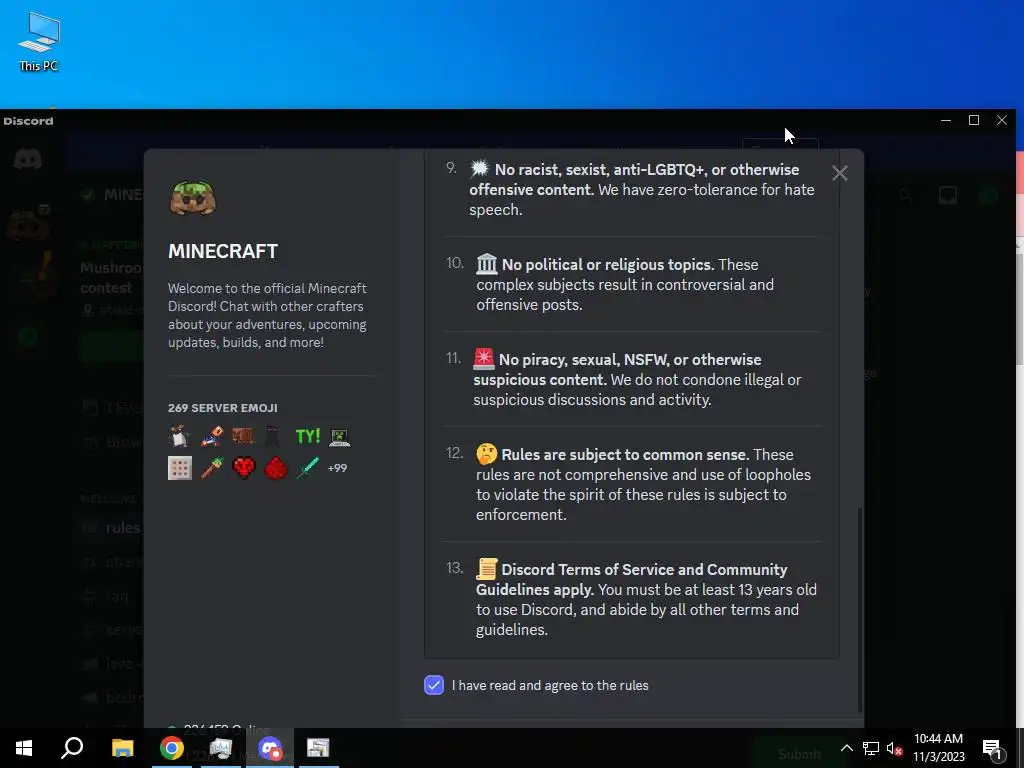Viewport: 1024px width, 768px height.
Task: Click the muted volume tray icon
Action: click(895, 748)
